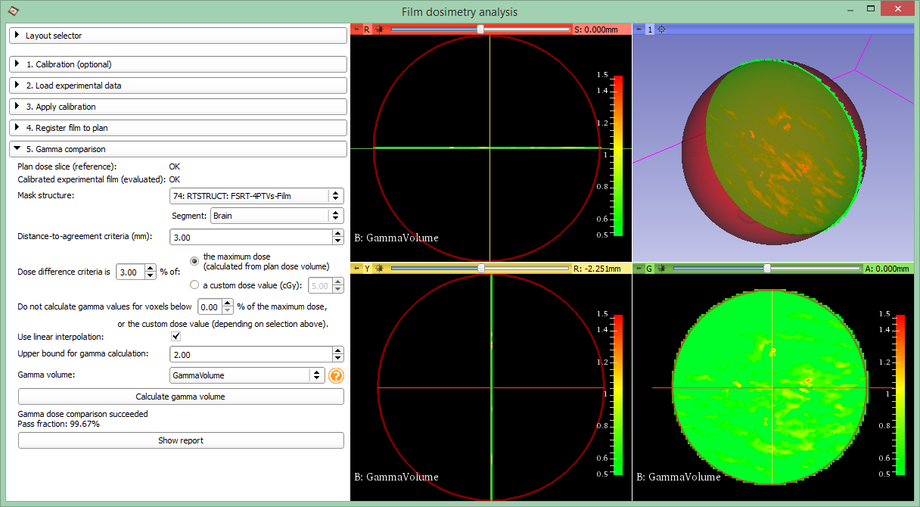Open the Gamma volume selector dropdown
This screenshot has height=507, width=920.
[x=246, y=376]
